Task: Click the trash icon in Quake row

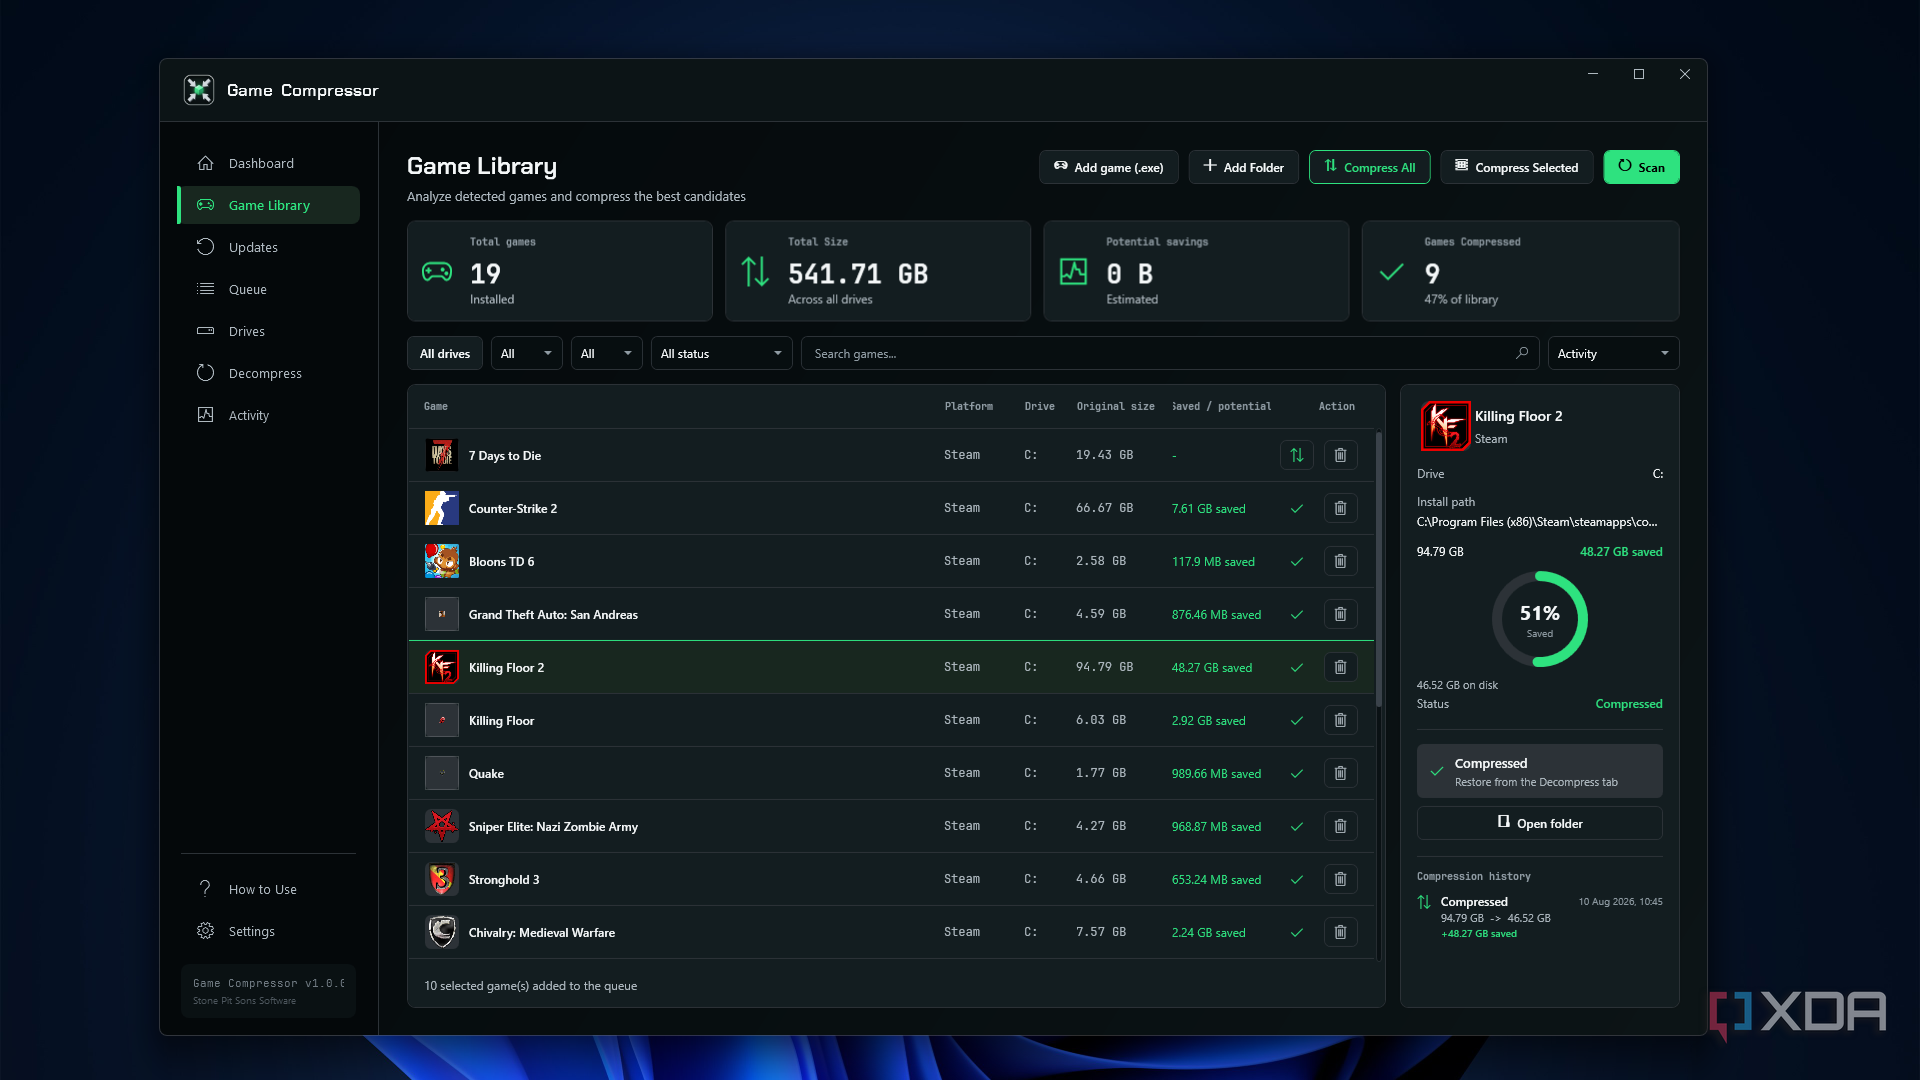Action: point(1340,773)
